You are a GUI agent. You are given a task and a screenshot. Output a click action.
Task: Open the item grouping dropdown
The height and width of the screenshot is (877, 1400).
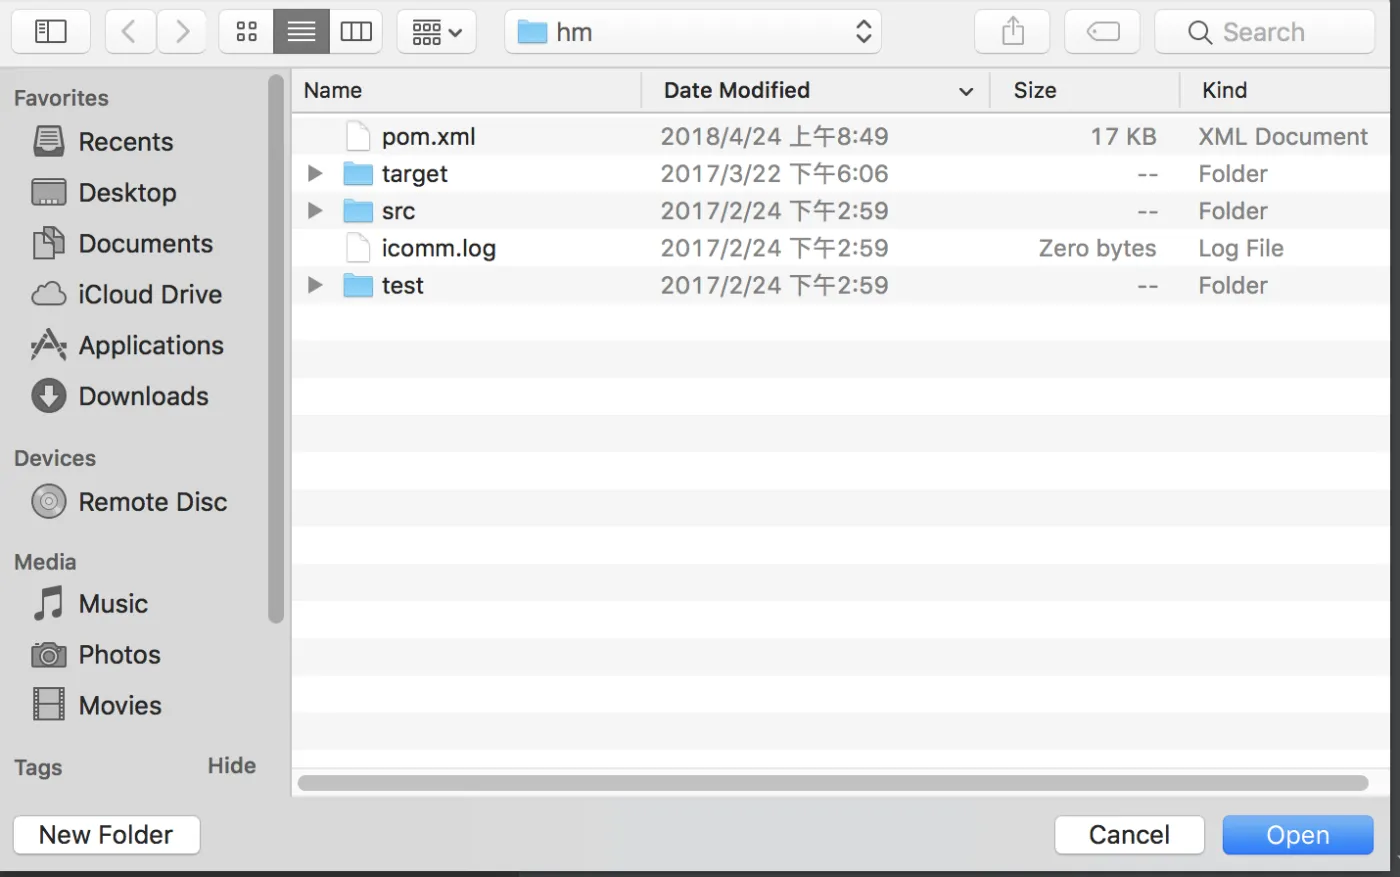[437, 32]
